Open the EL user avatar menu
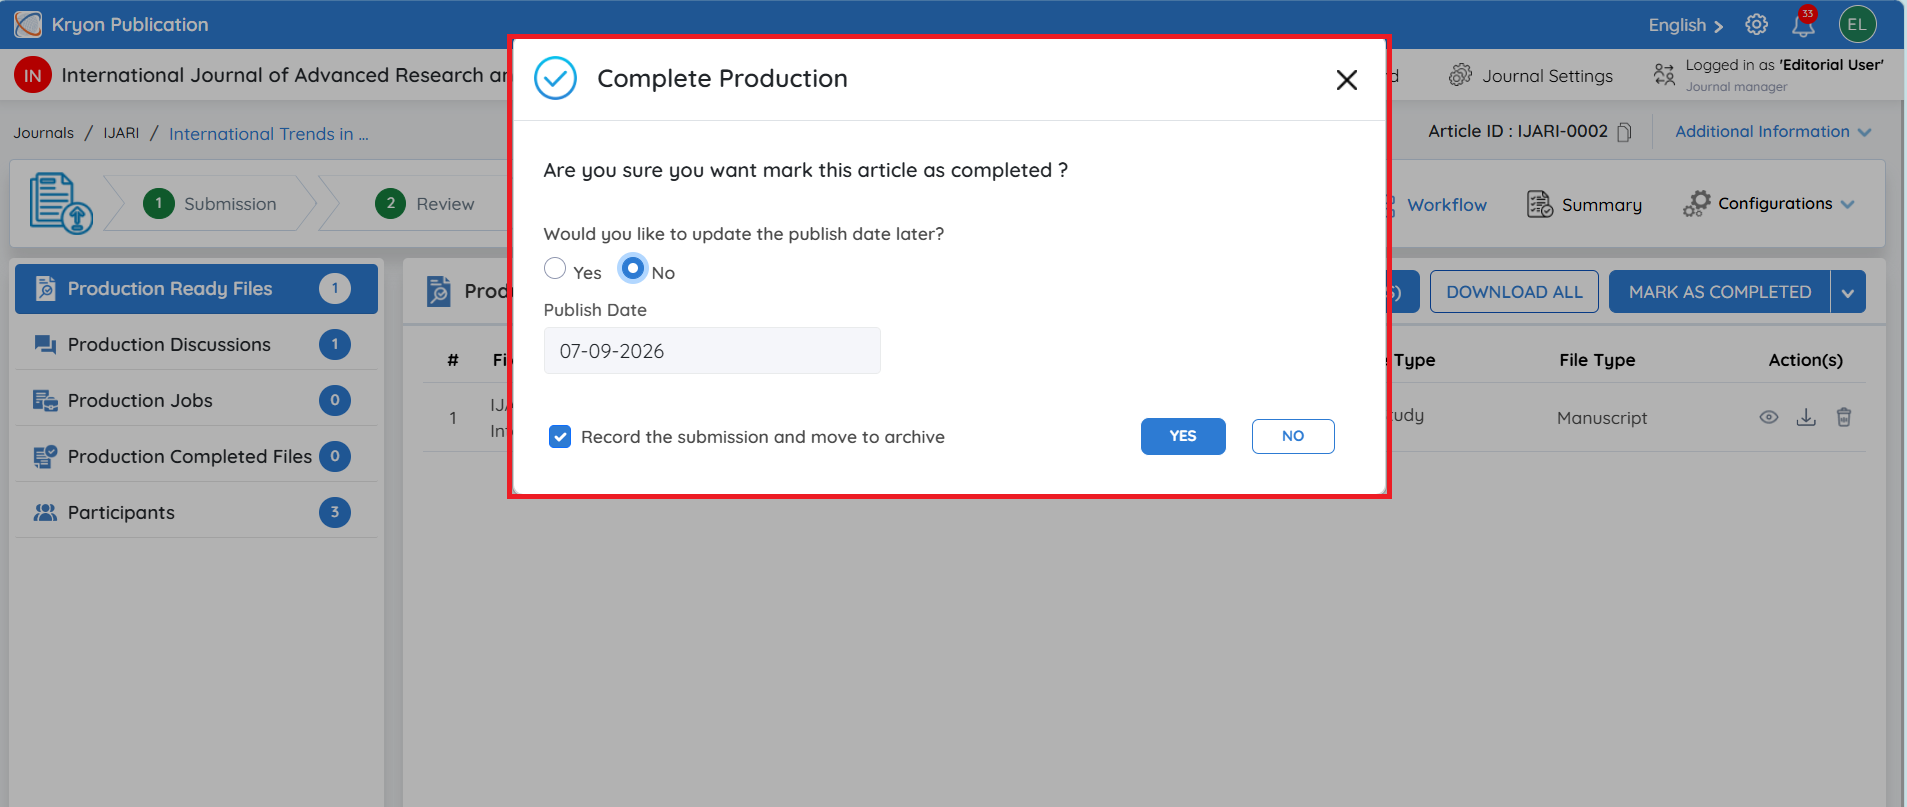Screen dimensions: 1907x807 tap(1857, 25)
